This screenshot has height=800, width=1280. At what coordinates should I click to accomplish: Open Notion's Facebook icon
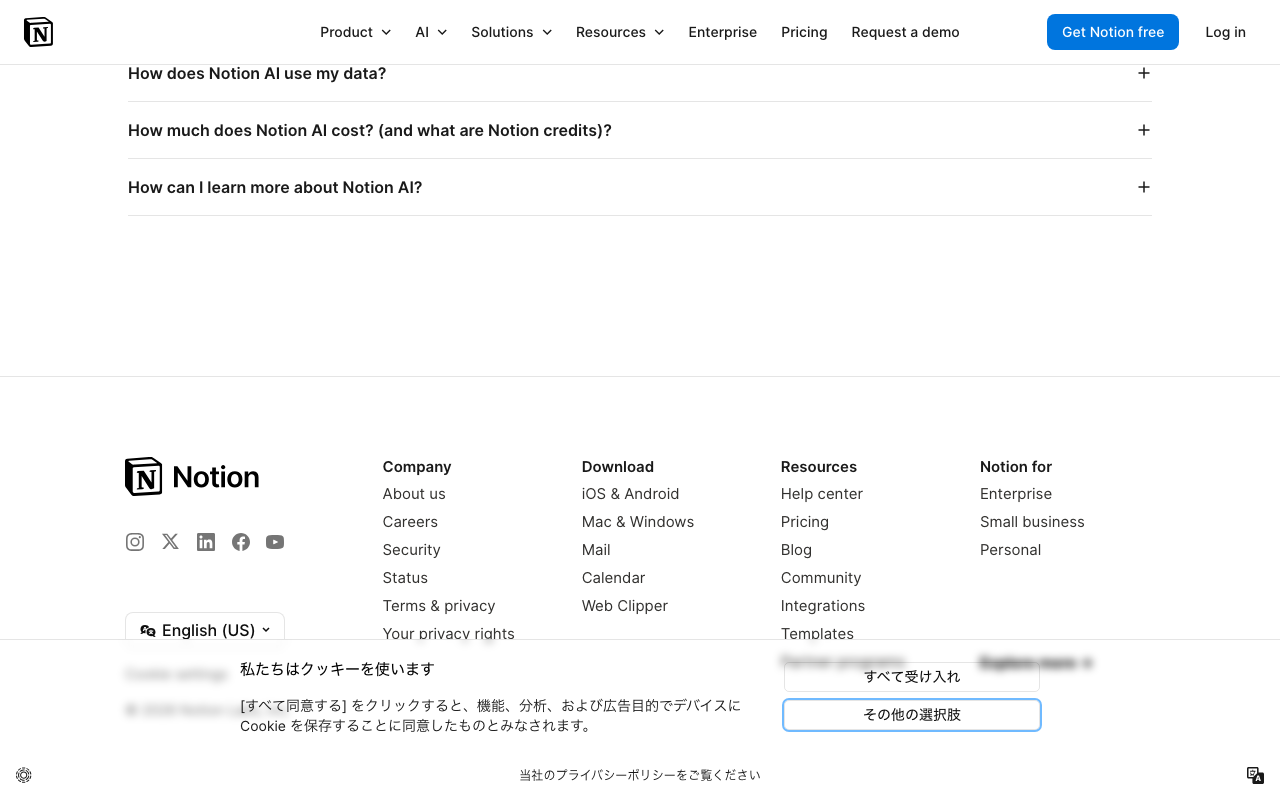coord(241,542)
